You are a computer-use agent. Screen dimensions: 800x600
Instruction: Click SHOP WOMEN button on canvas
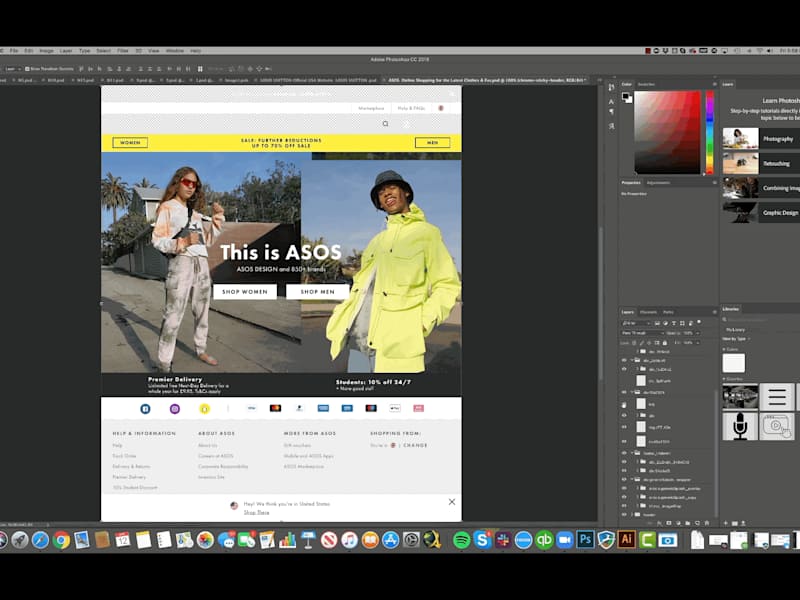click(245, 291)
